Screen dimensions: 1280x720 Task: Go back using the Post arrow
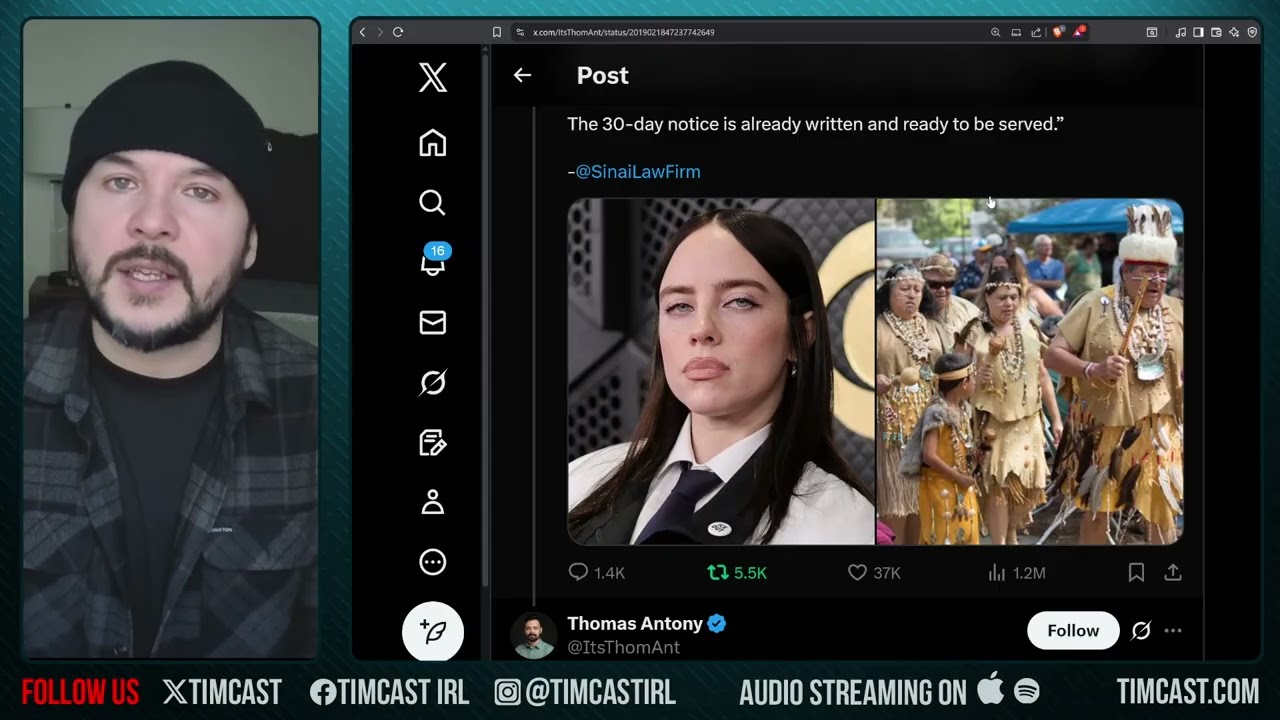(522, 75)
